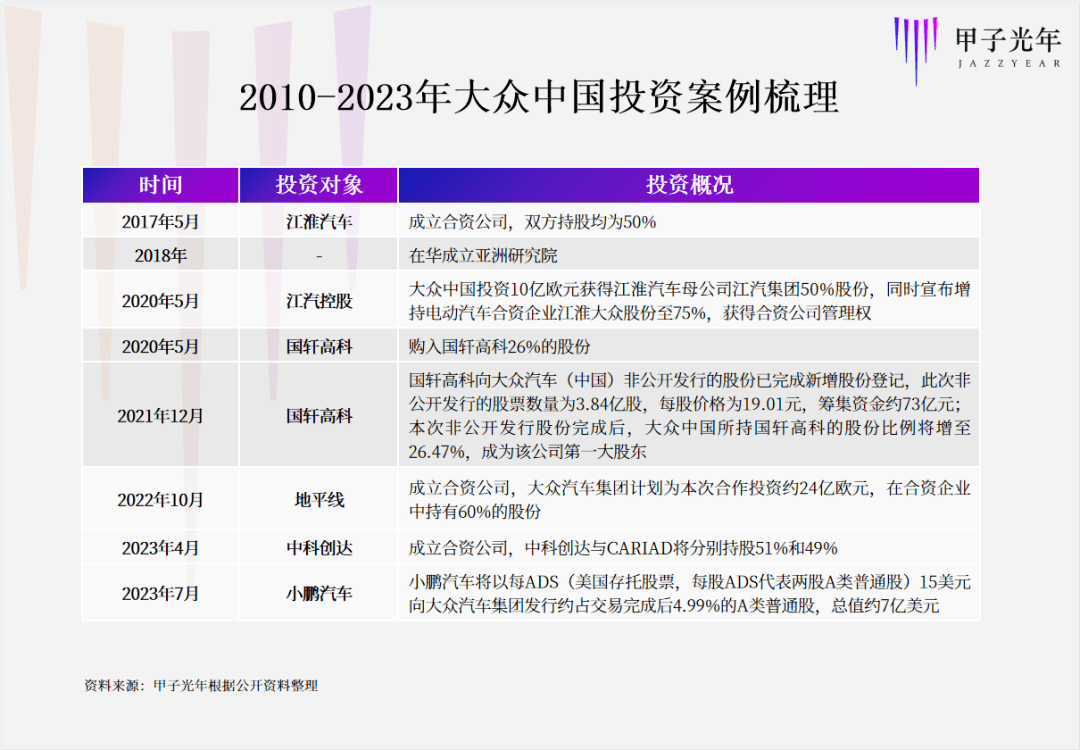Select the slide title 大众中国投资案例梳理
This screenshot has width=1080, height=750.
[539, 98]
